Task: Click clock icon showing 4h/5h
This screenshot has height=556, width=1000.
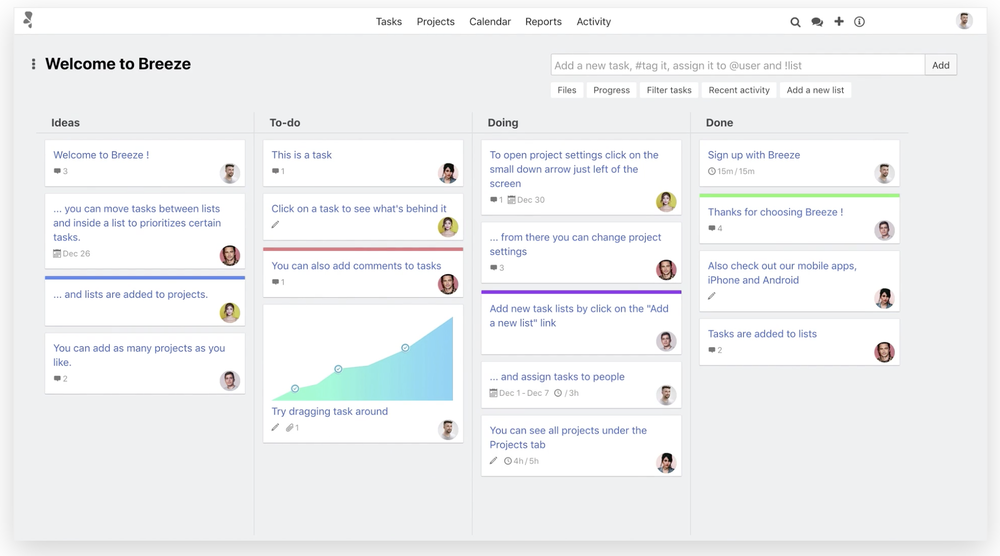Action: click(x=508, y=461)
